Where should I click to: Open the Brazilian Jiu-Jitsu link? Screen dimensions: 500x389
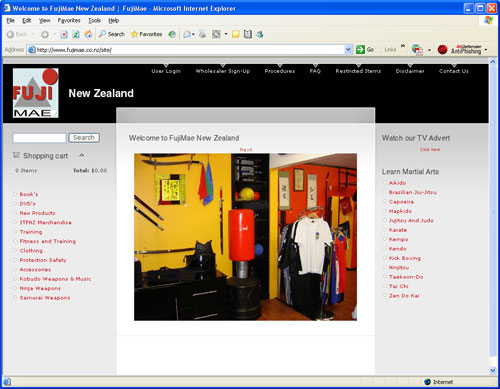point(413,192)
